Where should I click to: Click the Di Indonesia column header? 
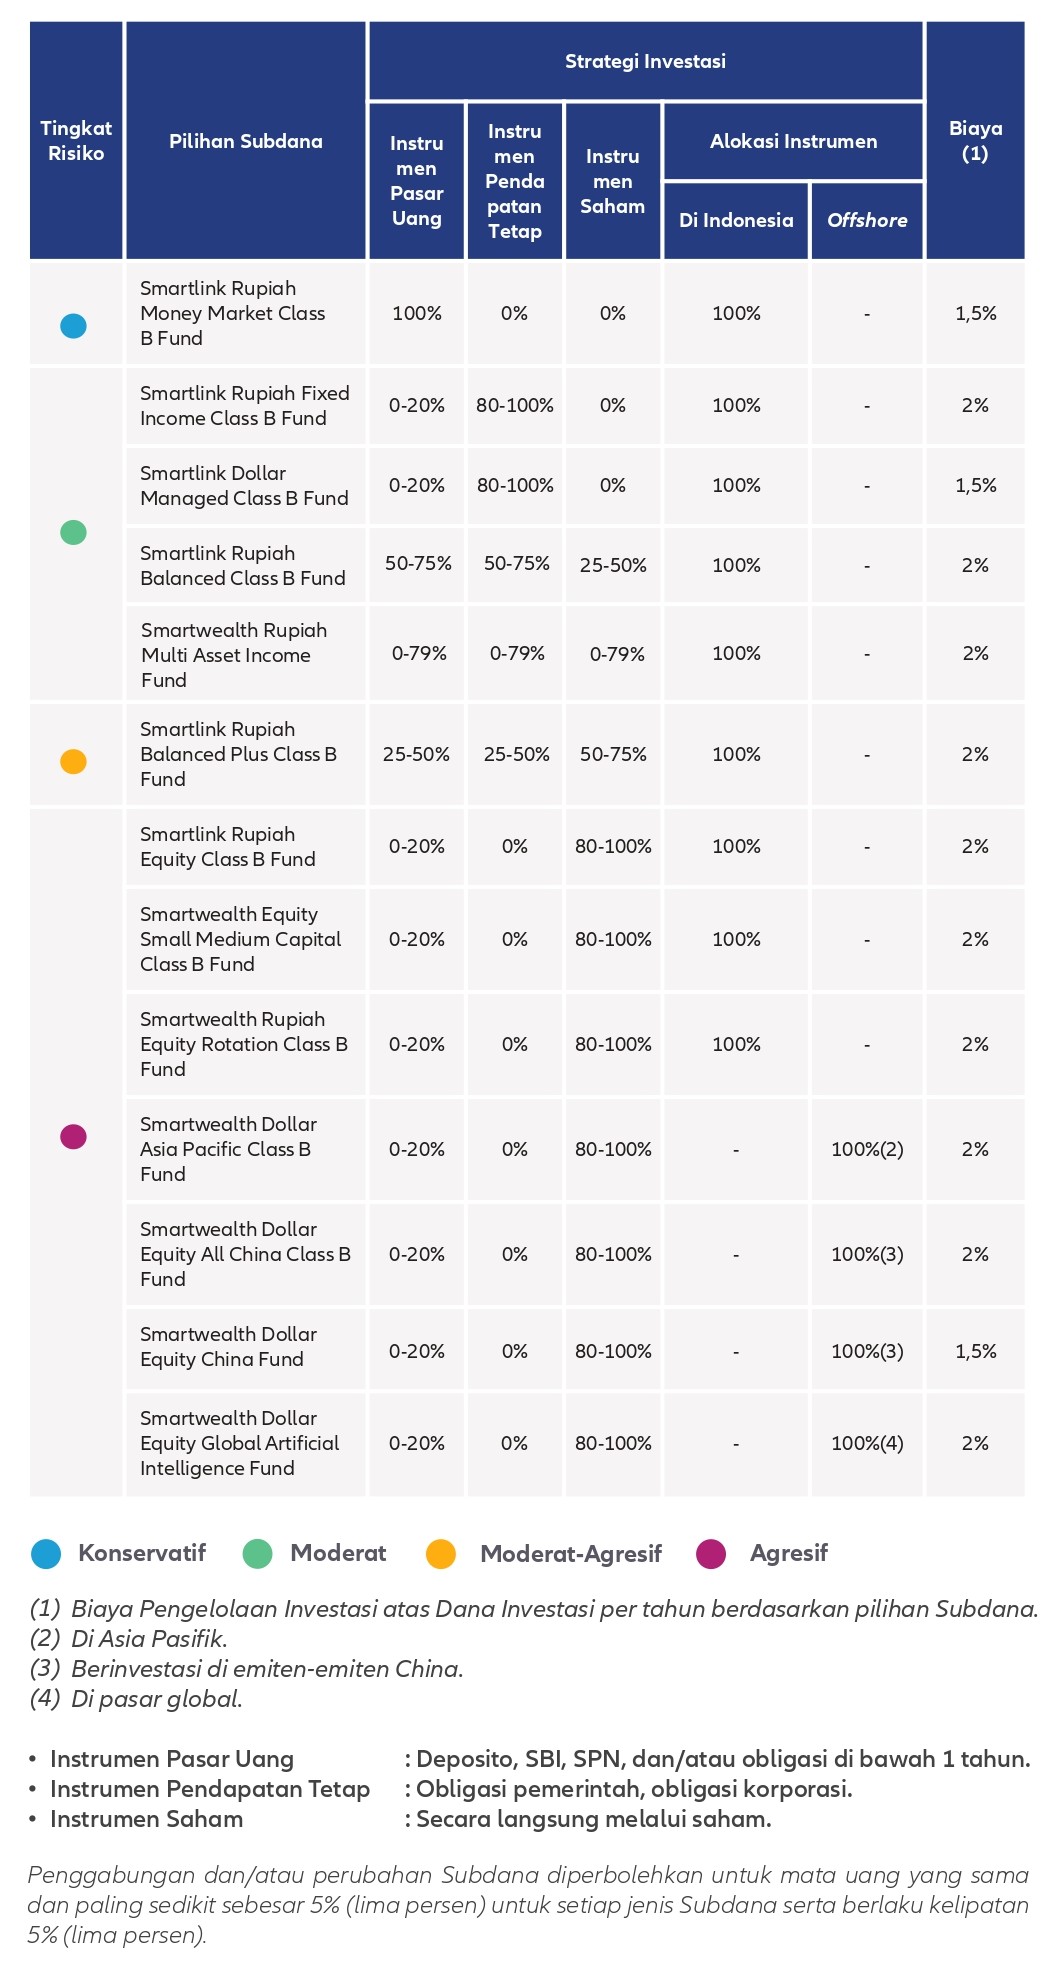(x=736, y=220)
